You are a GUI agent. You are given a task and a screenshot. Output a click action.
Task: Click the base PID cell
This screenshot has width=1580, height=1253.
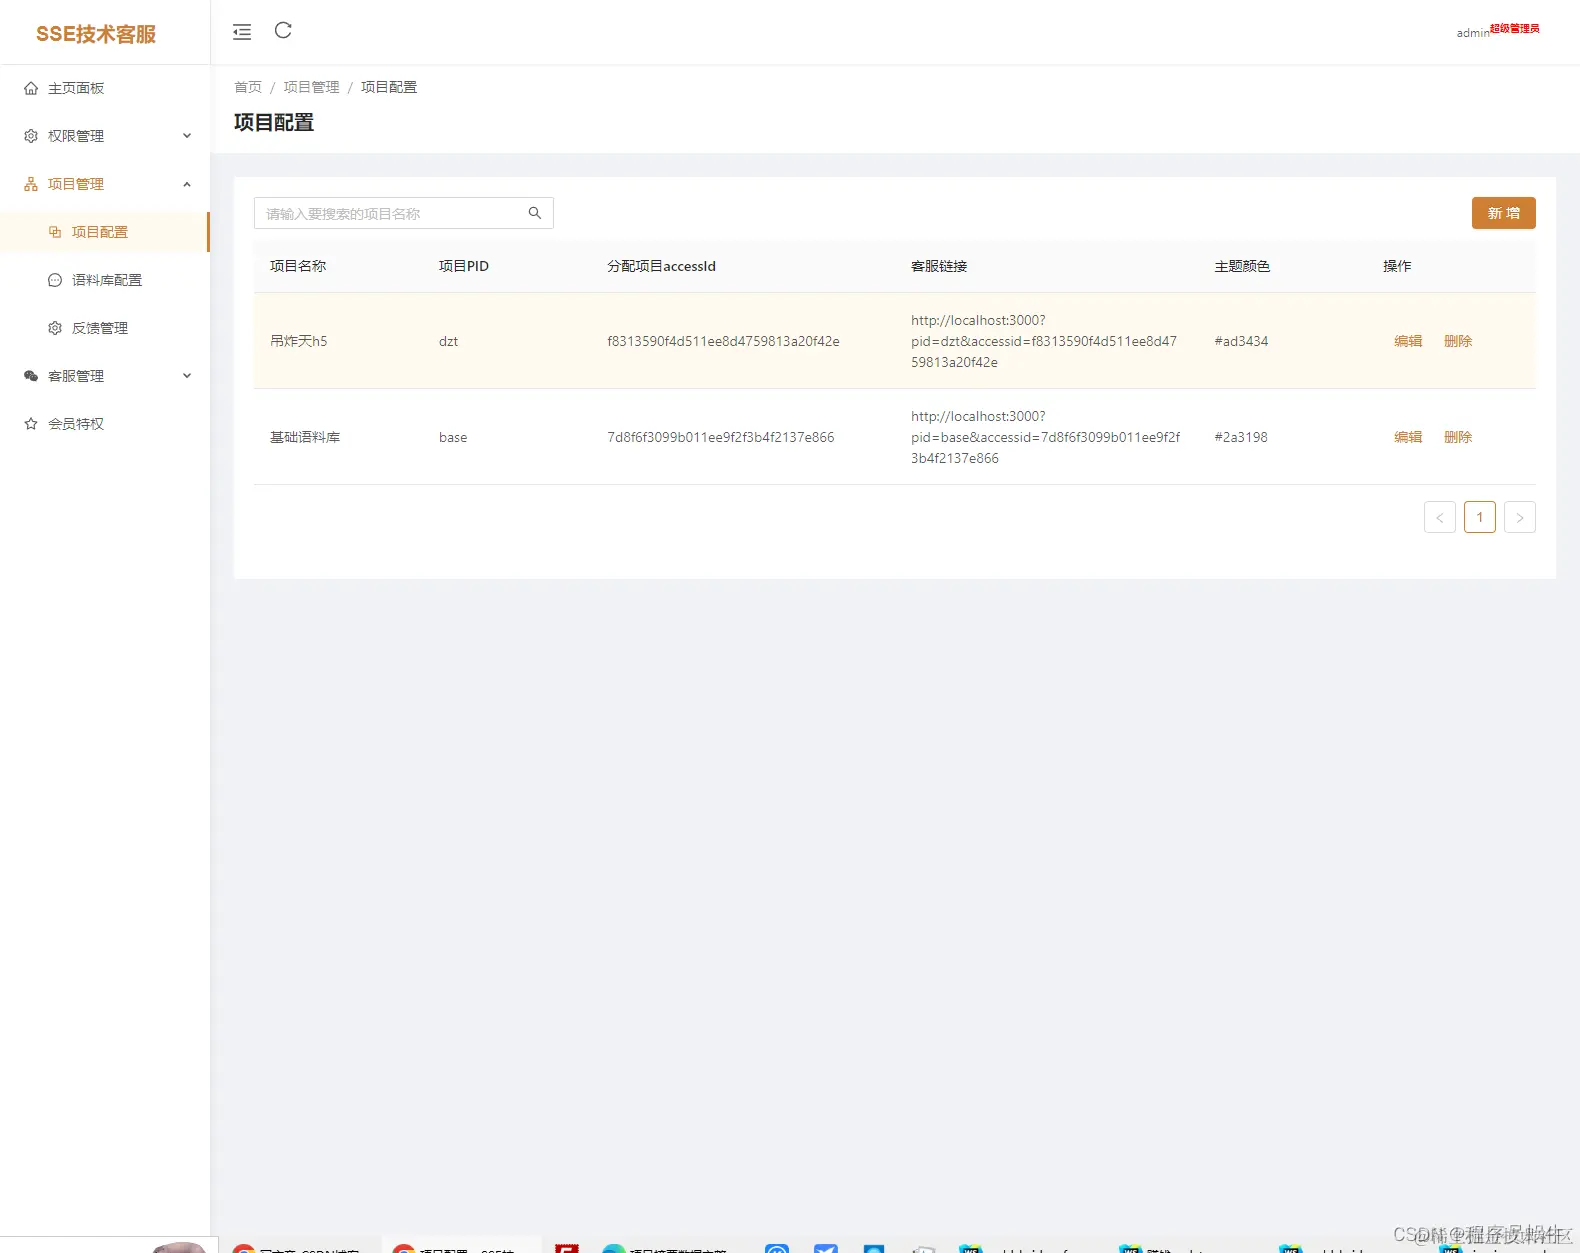453,437
